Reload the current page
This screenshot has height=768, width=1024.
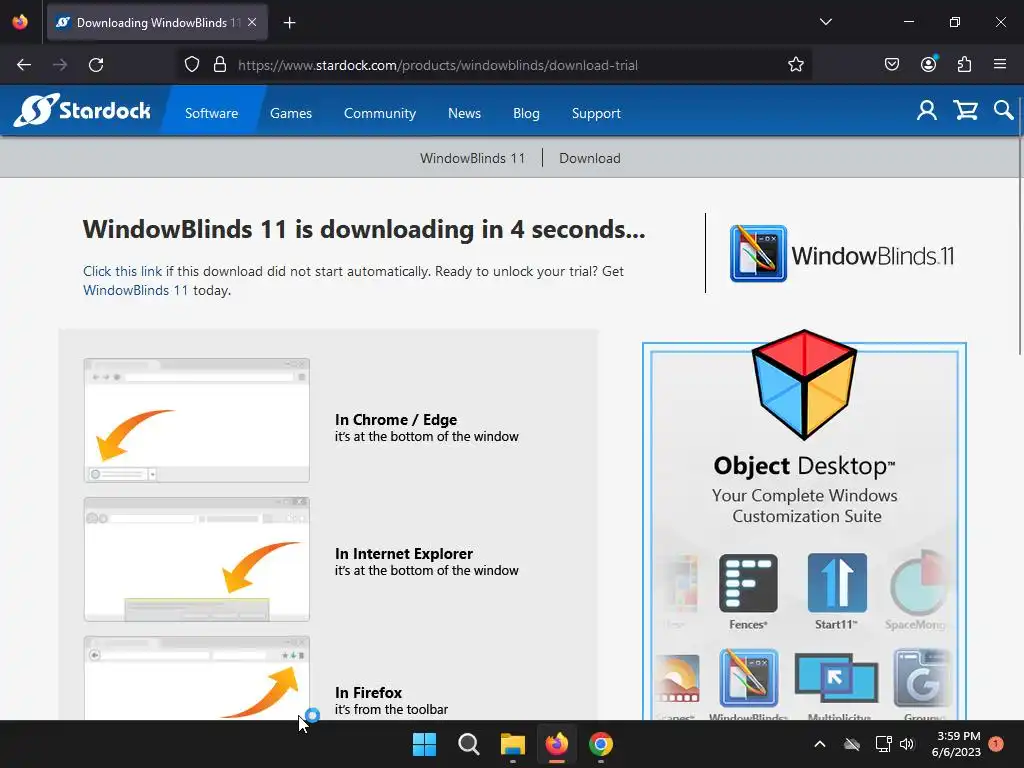(x=96, y=65)
